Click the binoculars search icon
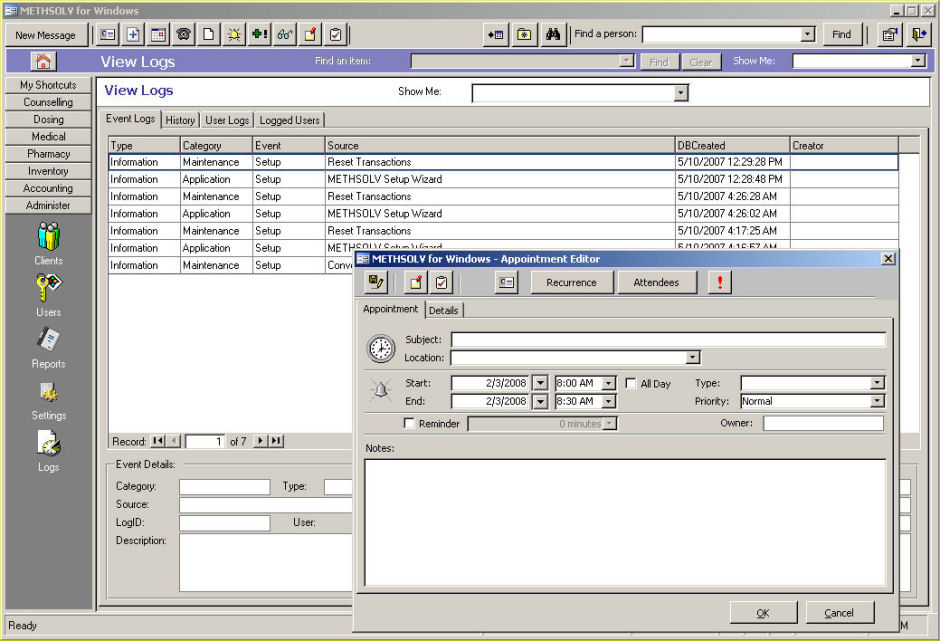The image size is (940, 641). pyautogui.click(x=553, y=35)
